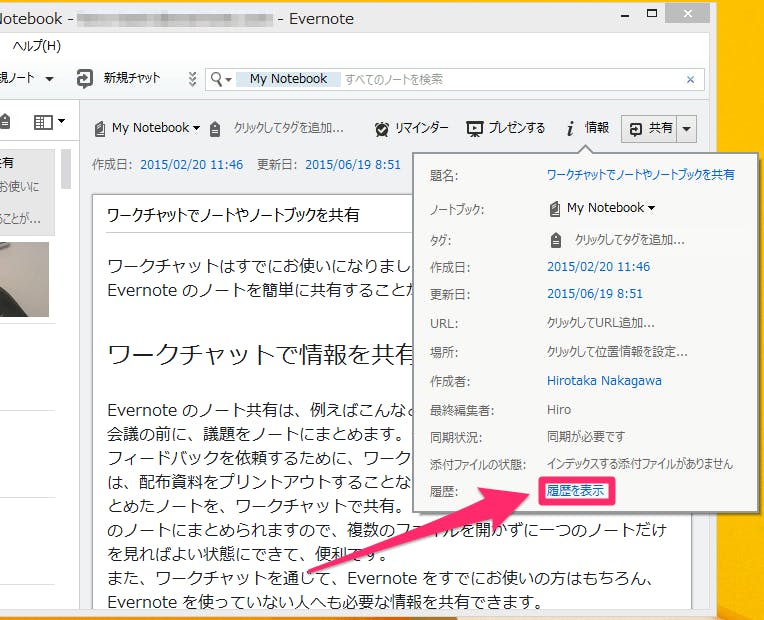
Task: Click 作成日 2015/02/20 11:46 in info panel
Action: pyautogui.click(x=598, y=267)
